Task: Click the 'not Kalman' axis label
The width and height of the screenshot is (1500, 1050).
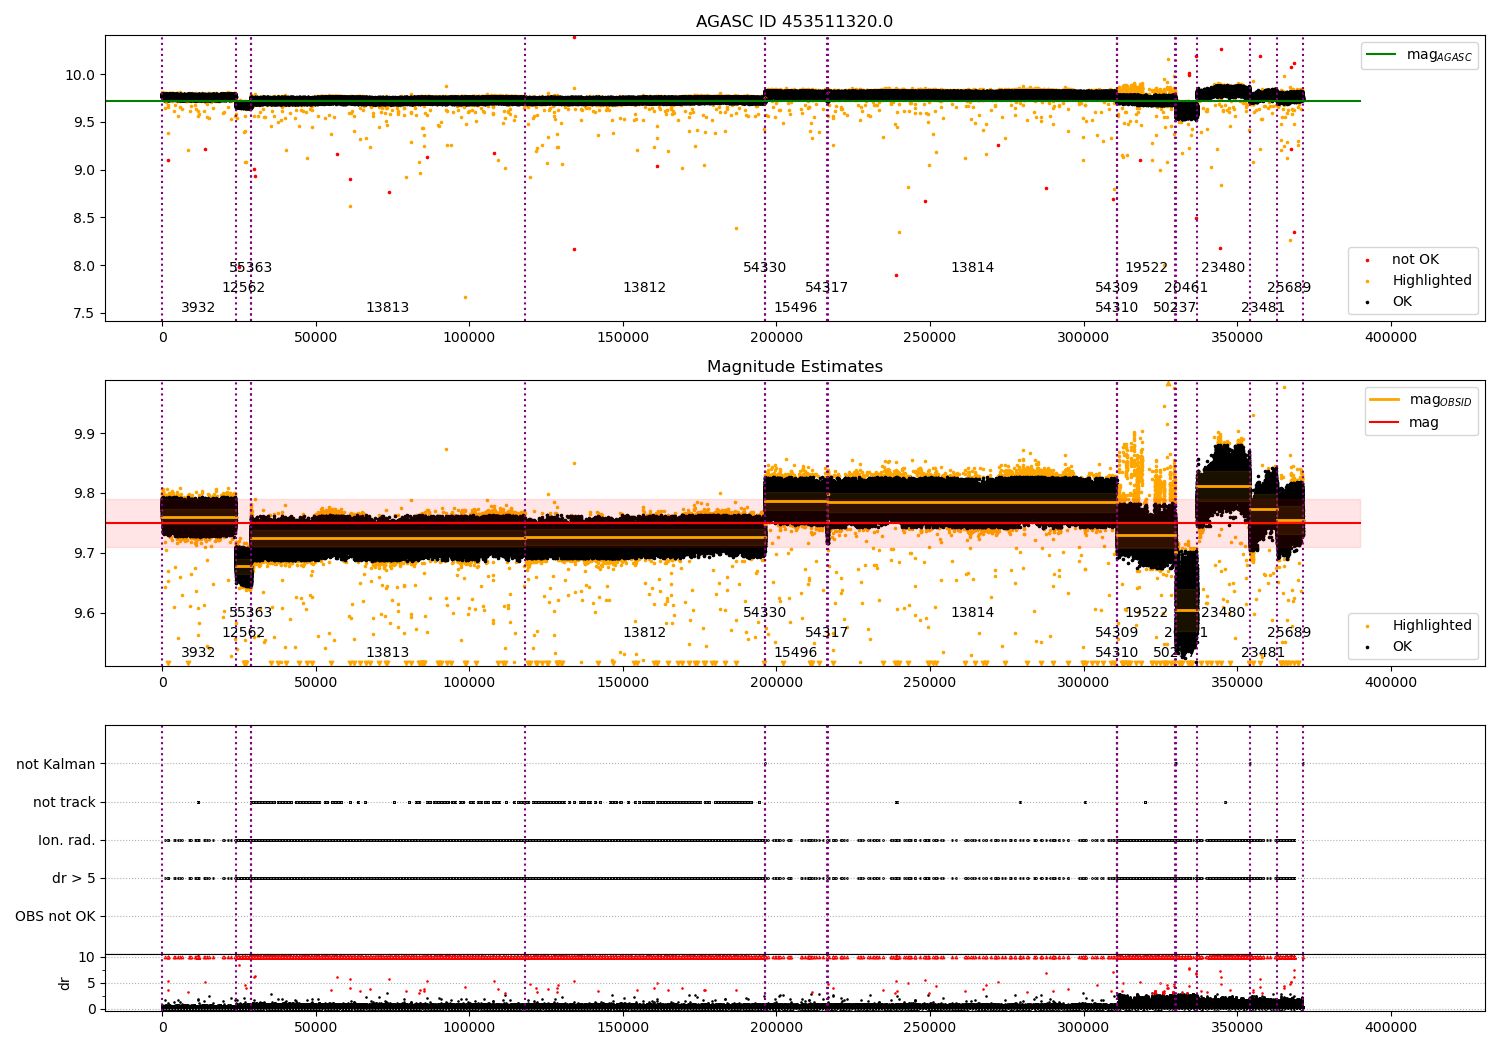Action: click(56, 764)
